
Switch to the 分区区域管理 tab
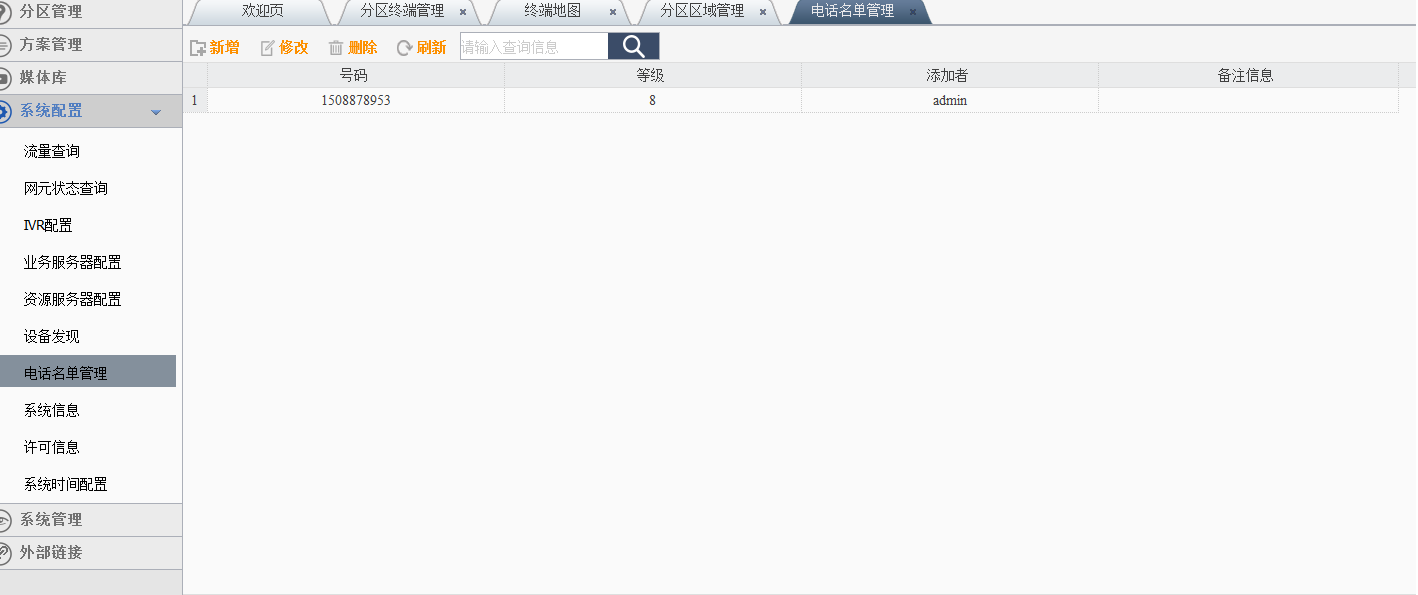point(702,11)
